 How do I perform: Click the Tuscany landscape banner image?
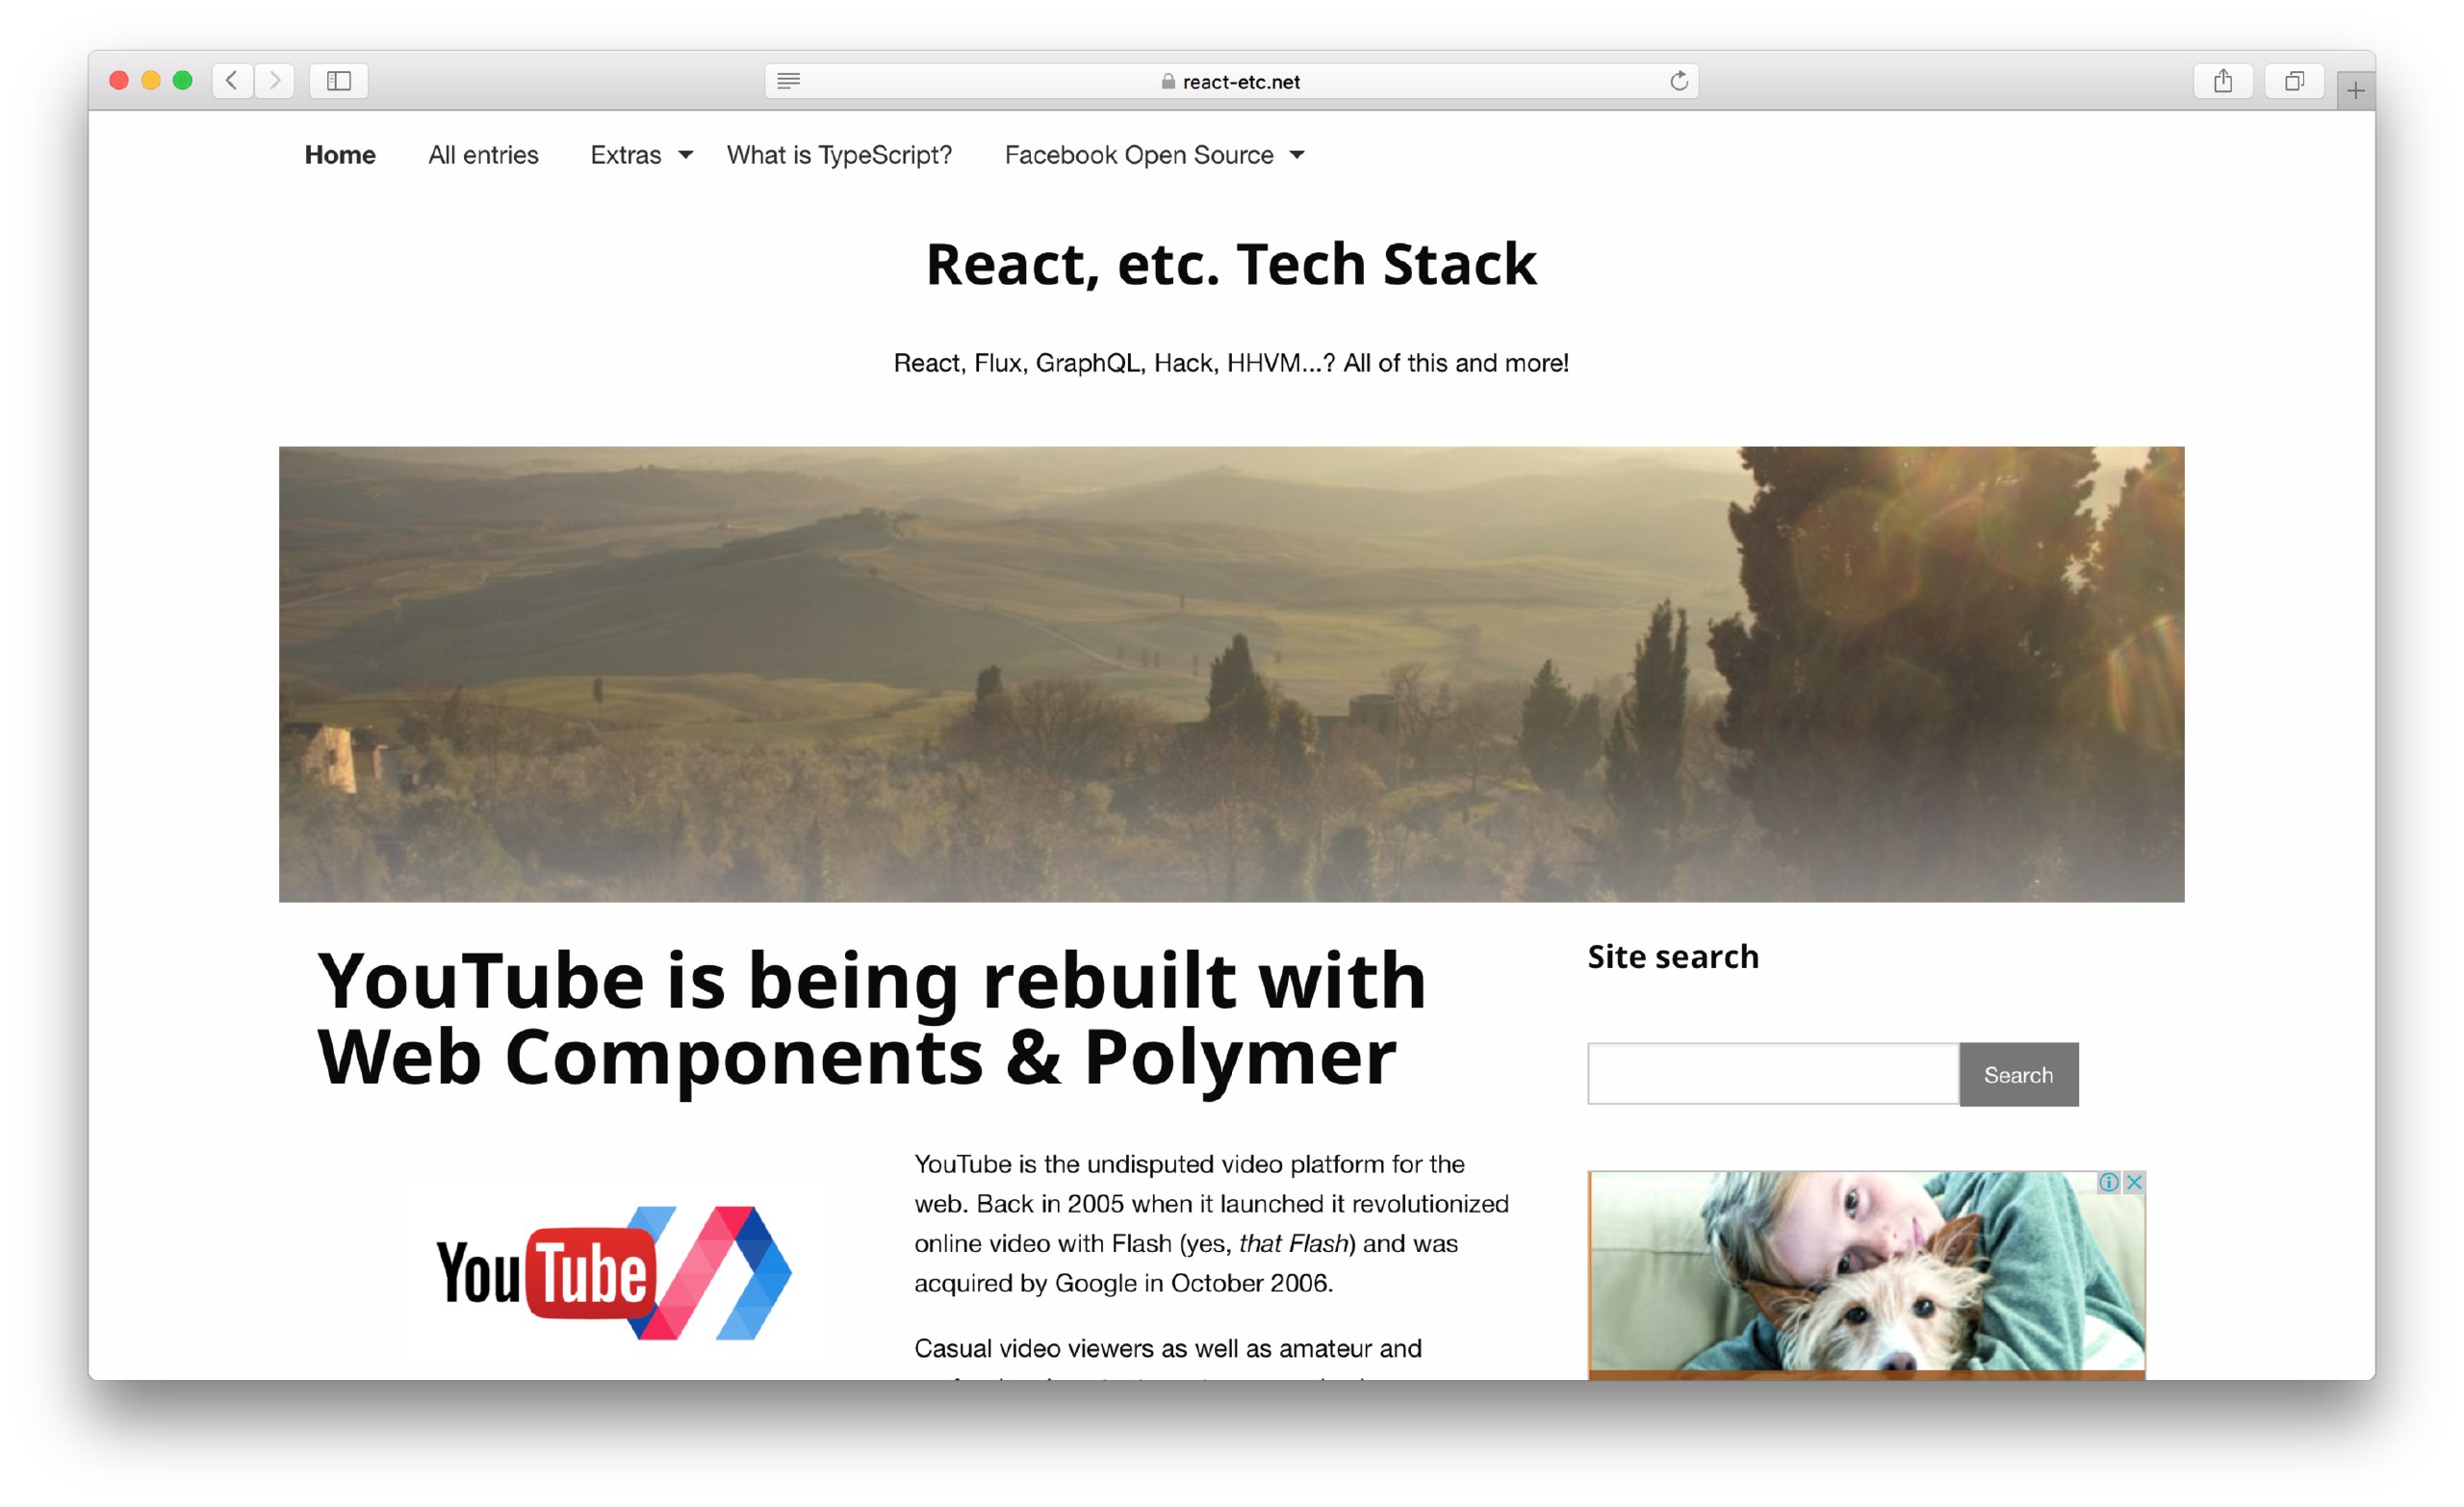pyautogui.click(x=1231, y=674)
